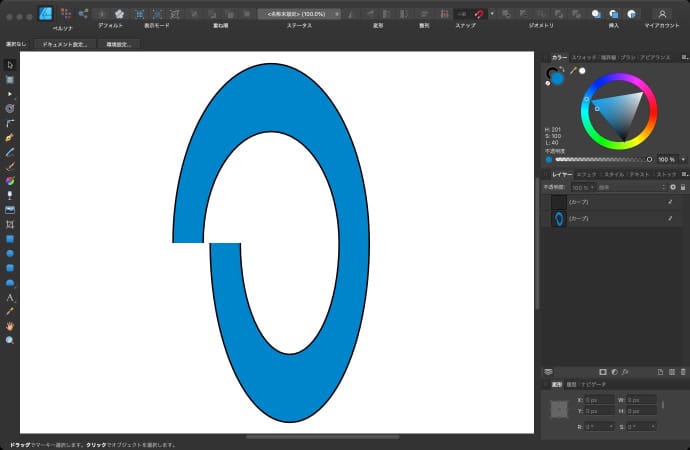Select the Move tool arrow
This screenshot has width=690, height=450.
10,64
